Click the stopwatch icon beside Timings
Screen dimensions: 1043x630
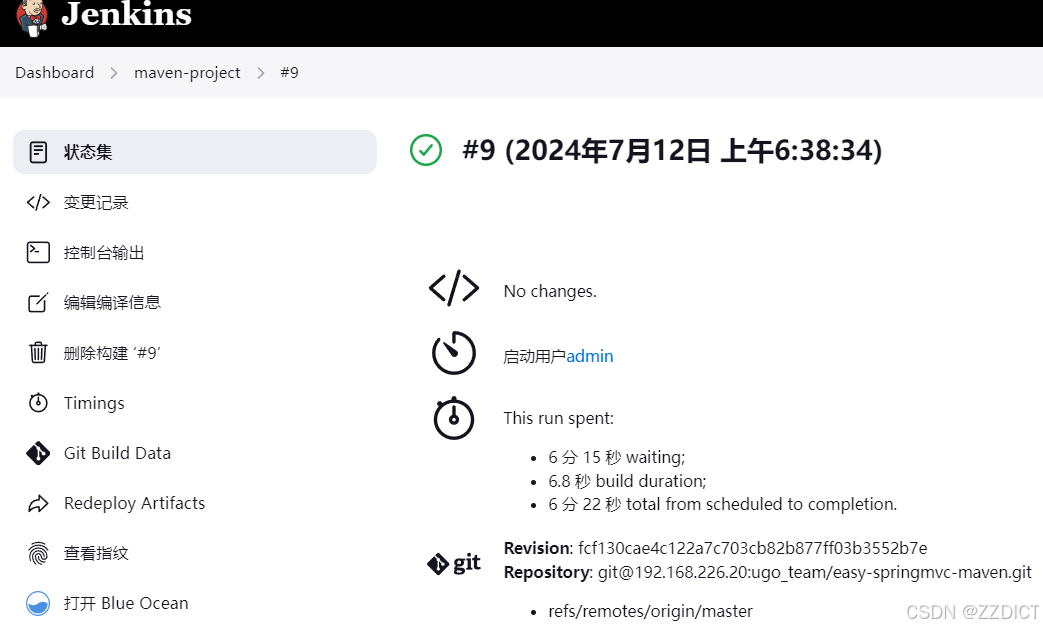(x=39, y=402)
